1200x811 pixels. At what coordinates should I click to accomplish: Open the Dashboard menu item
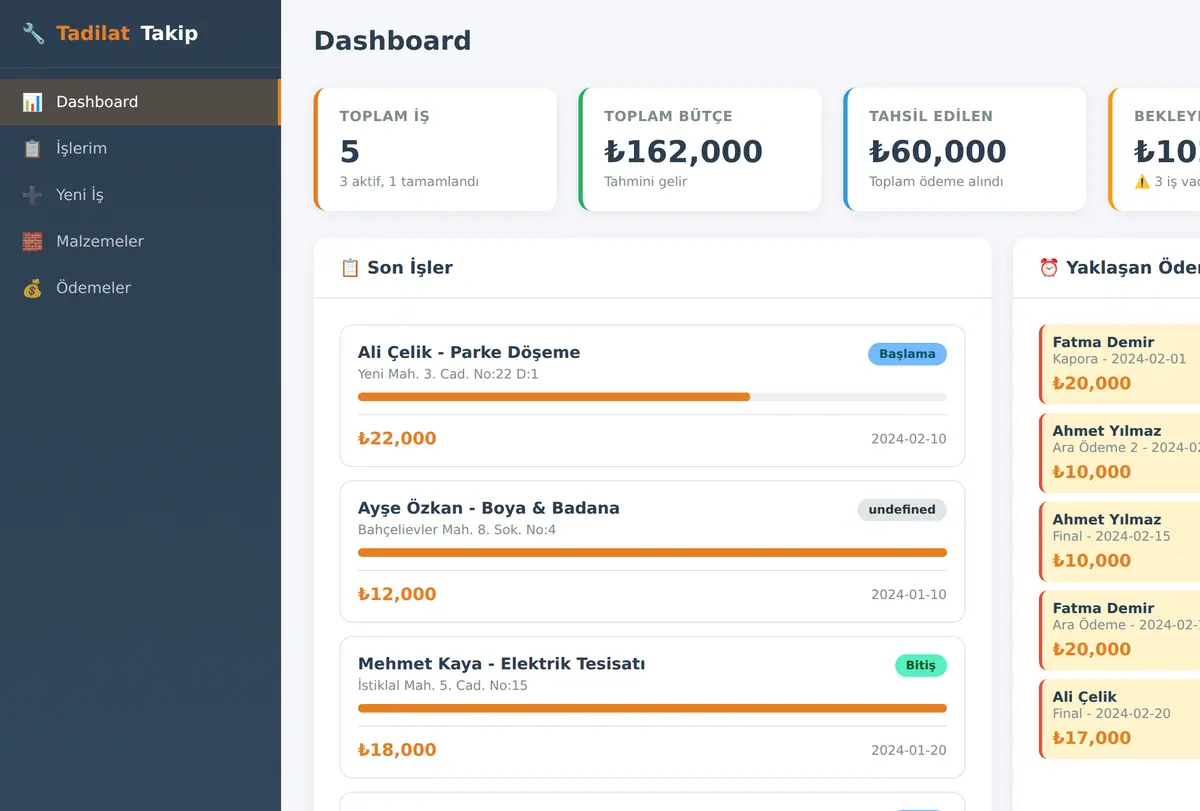click(x=140, y=102)
